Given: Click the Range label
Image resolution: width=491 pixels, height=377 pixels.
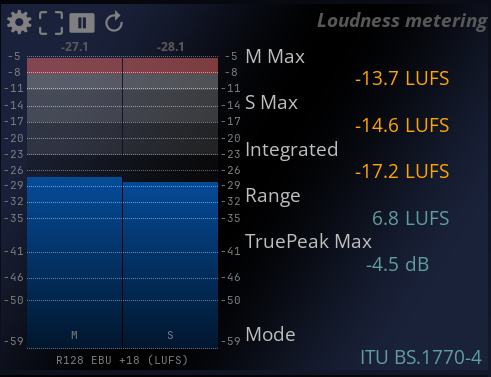Looking at the screenshot, I should pyautogui.click(x=273, y=196).
